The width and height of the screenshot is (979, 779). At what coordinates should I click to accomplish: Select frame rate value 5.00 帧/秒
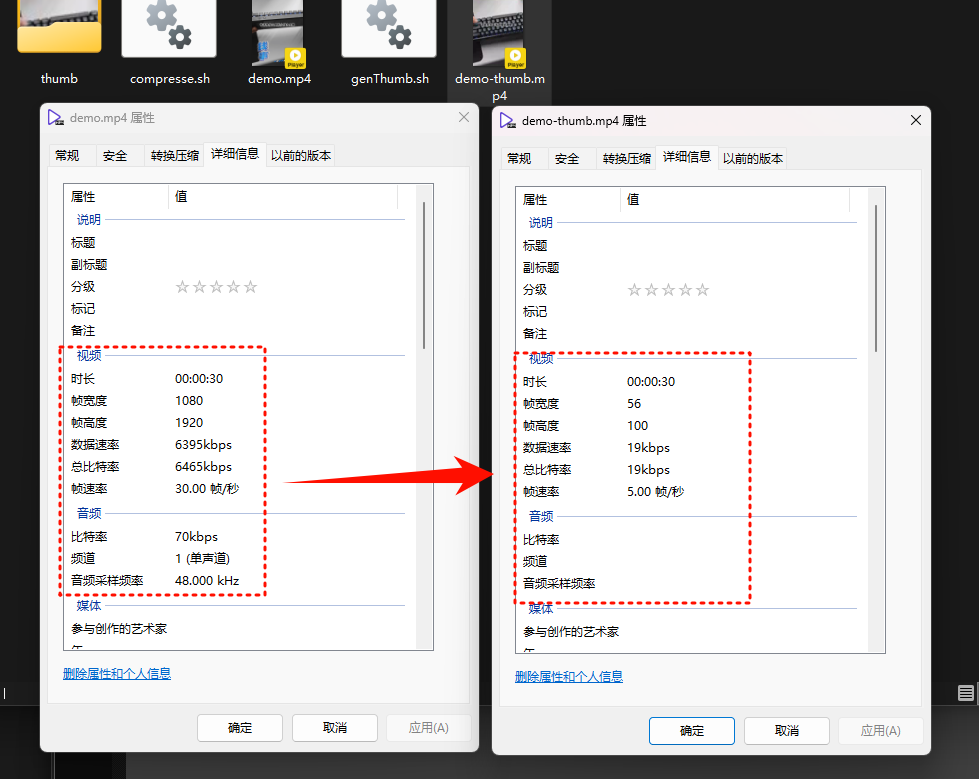[x=656, y=492]
